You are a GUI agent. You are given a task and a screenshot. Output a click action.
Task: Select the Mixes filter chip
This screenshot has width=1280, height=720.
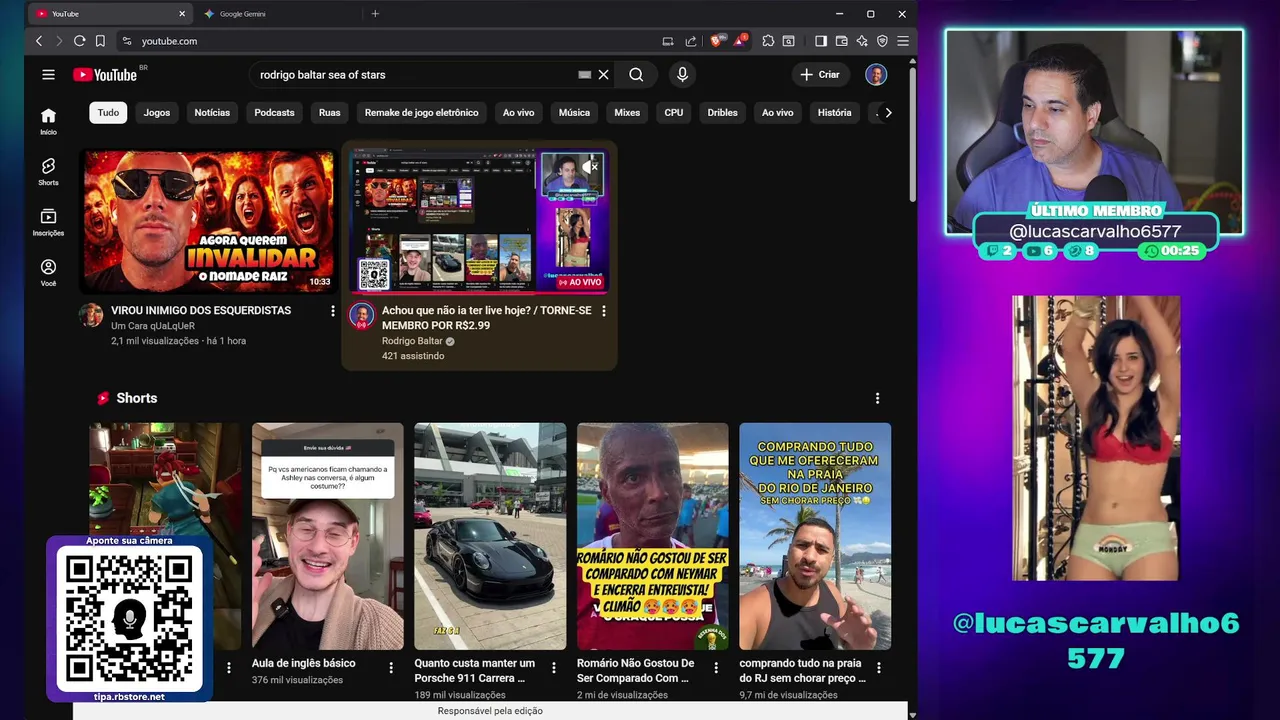click(627, 112)
